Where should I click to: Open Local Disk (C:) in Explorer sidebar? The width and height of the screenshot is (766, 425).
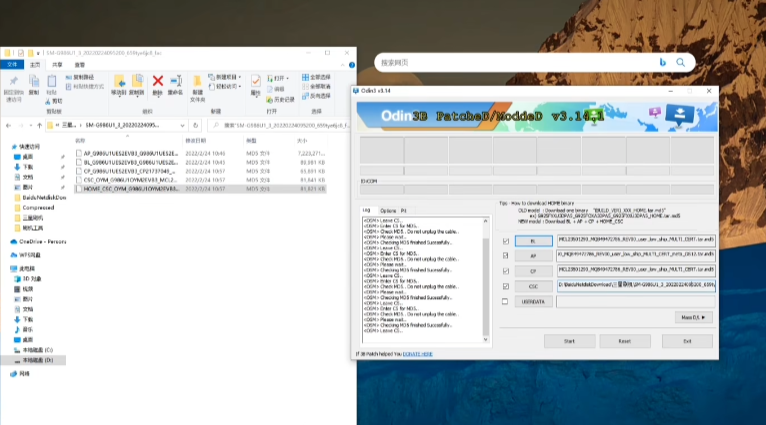(x=33, y=350)
